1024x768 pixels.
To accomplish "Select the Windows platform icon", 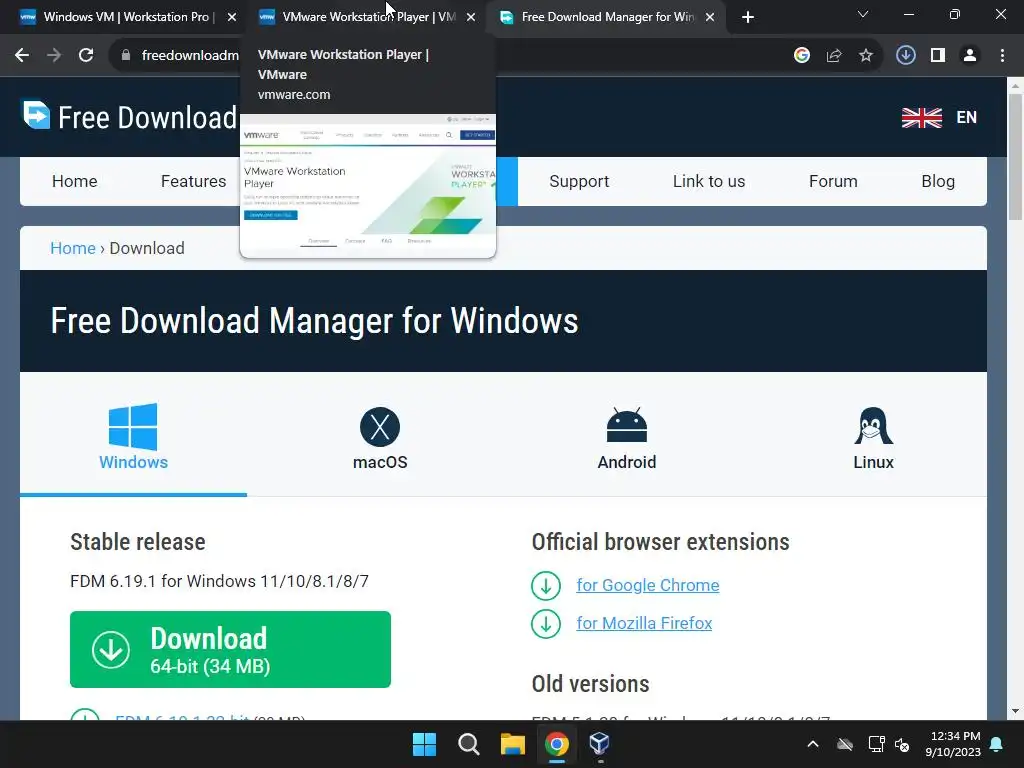I will [x=133, y=426].
